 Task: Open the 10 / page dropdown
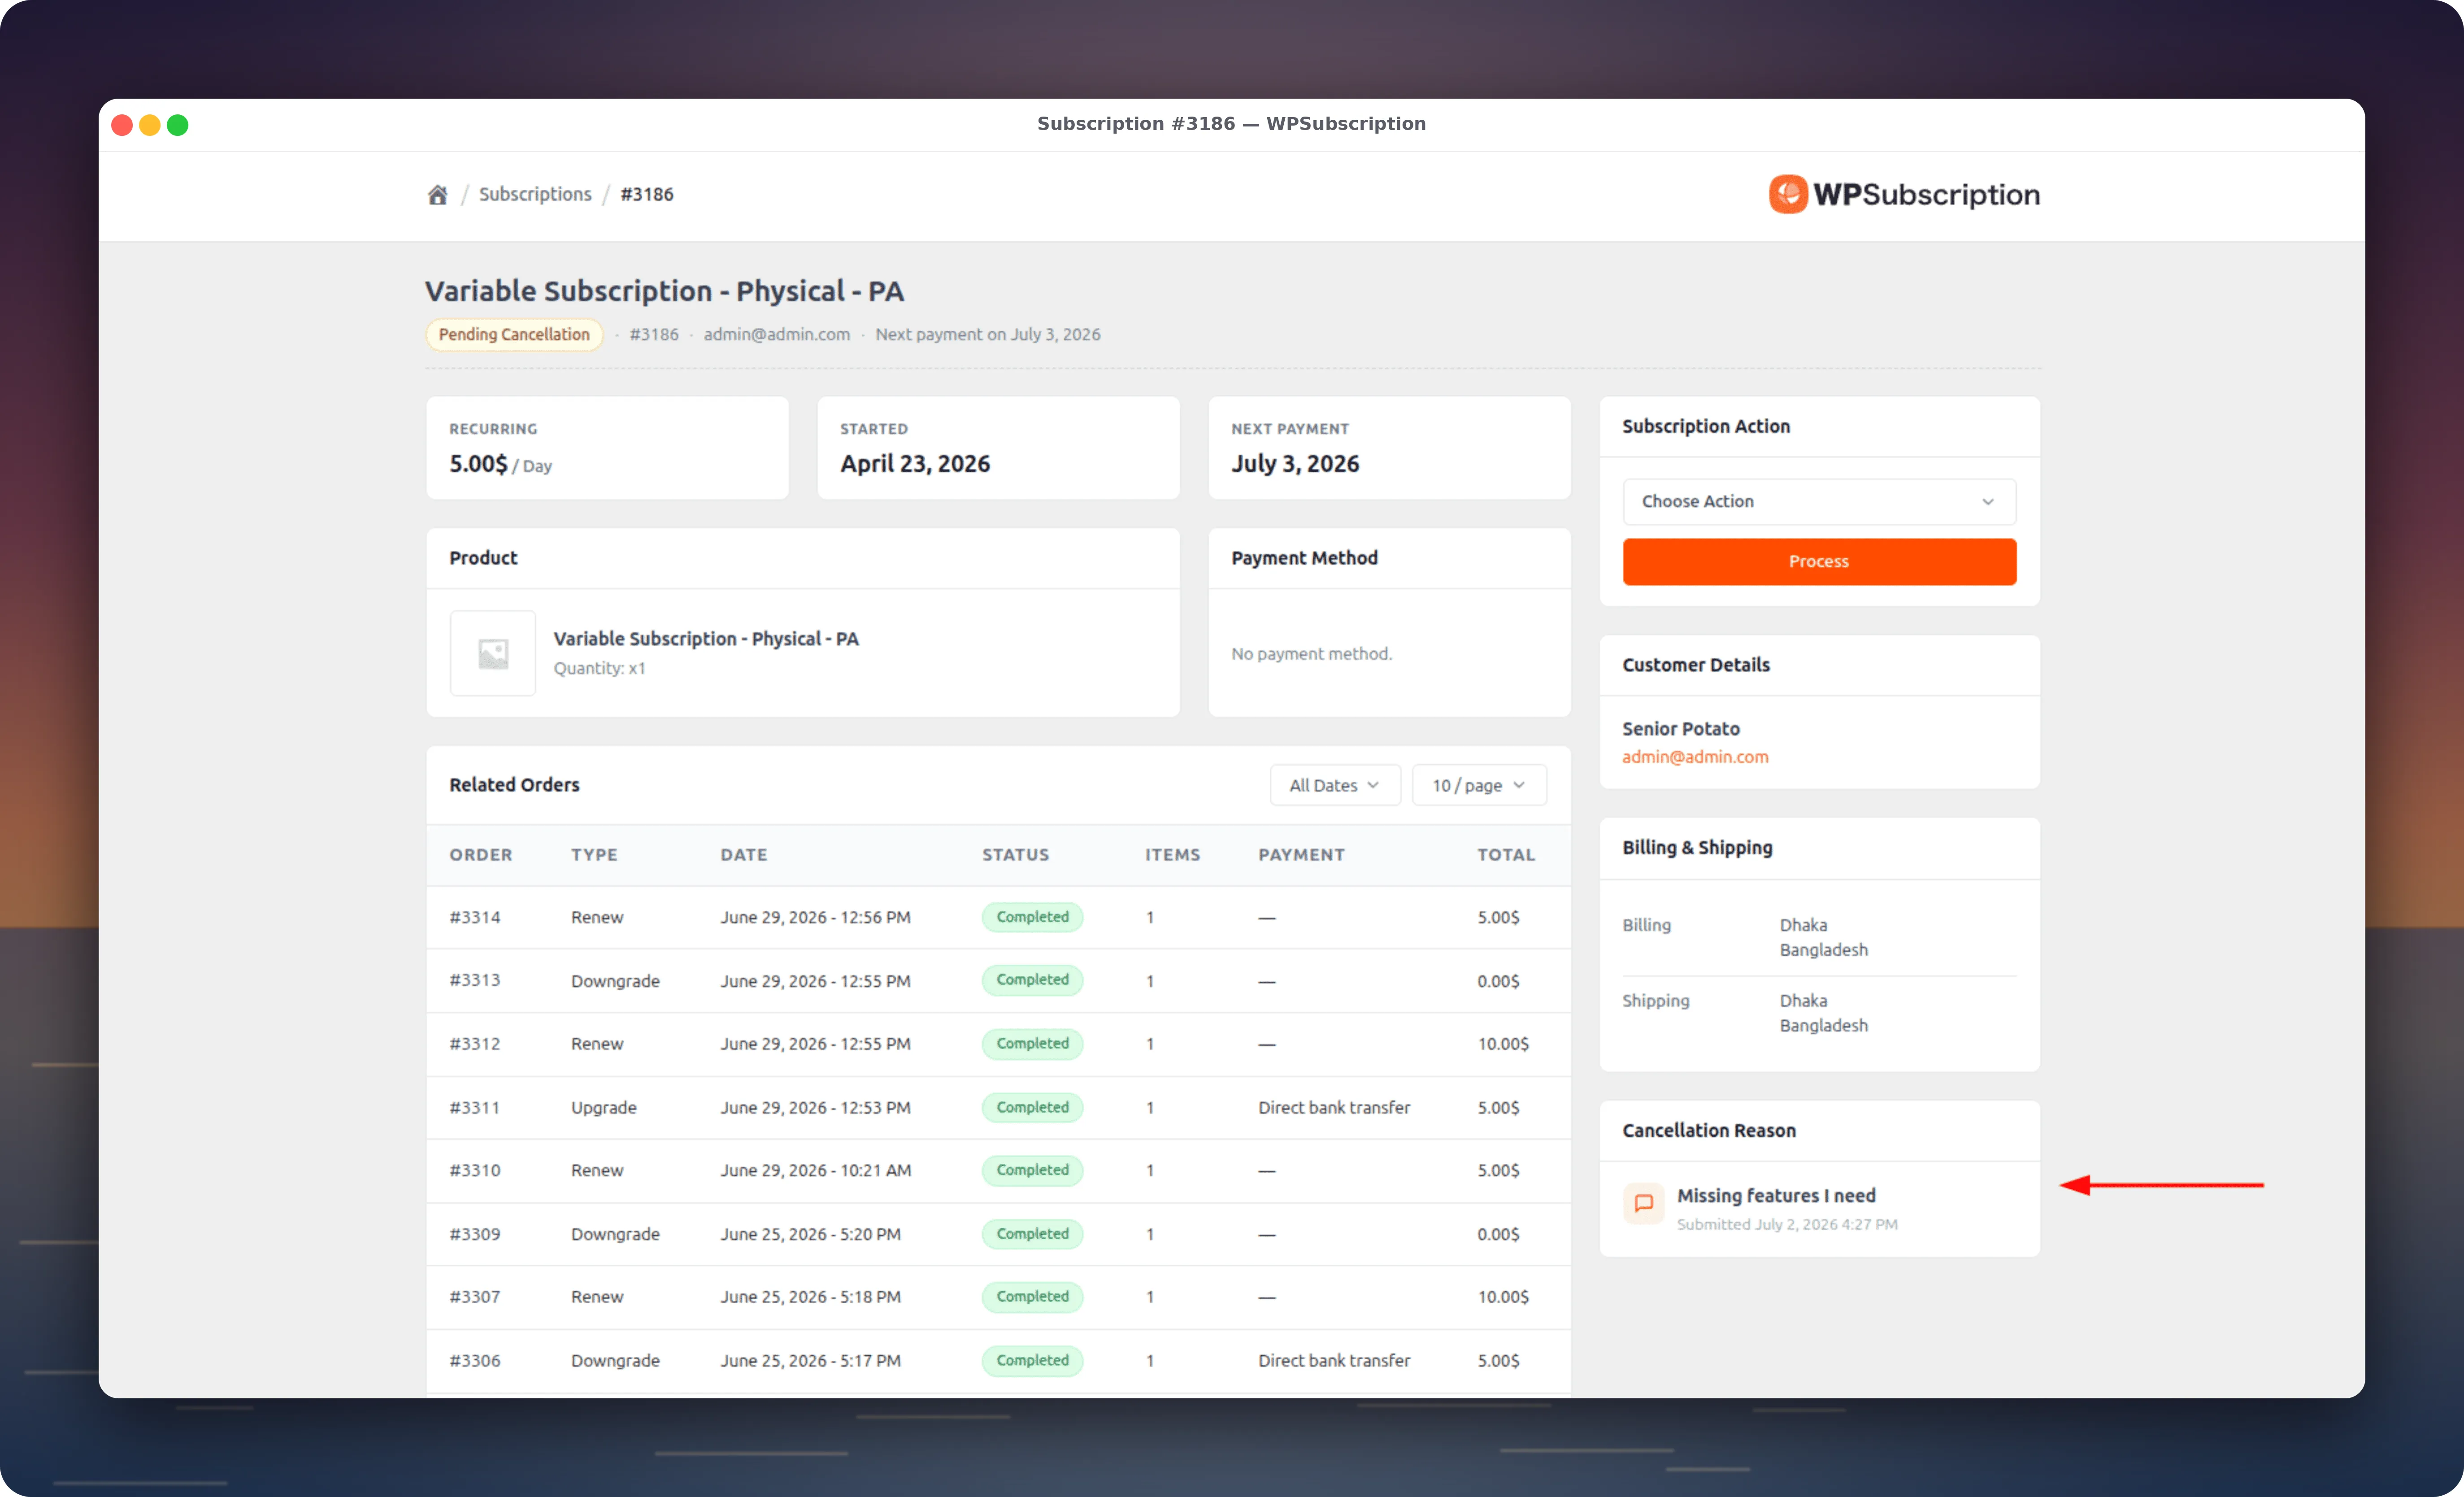1479,785
